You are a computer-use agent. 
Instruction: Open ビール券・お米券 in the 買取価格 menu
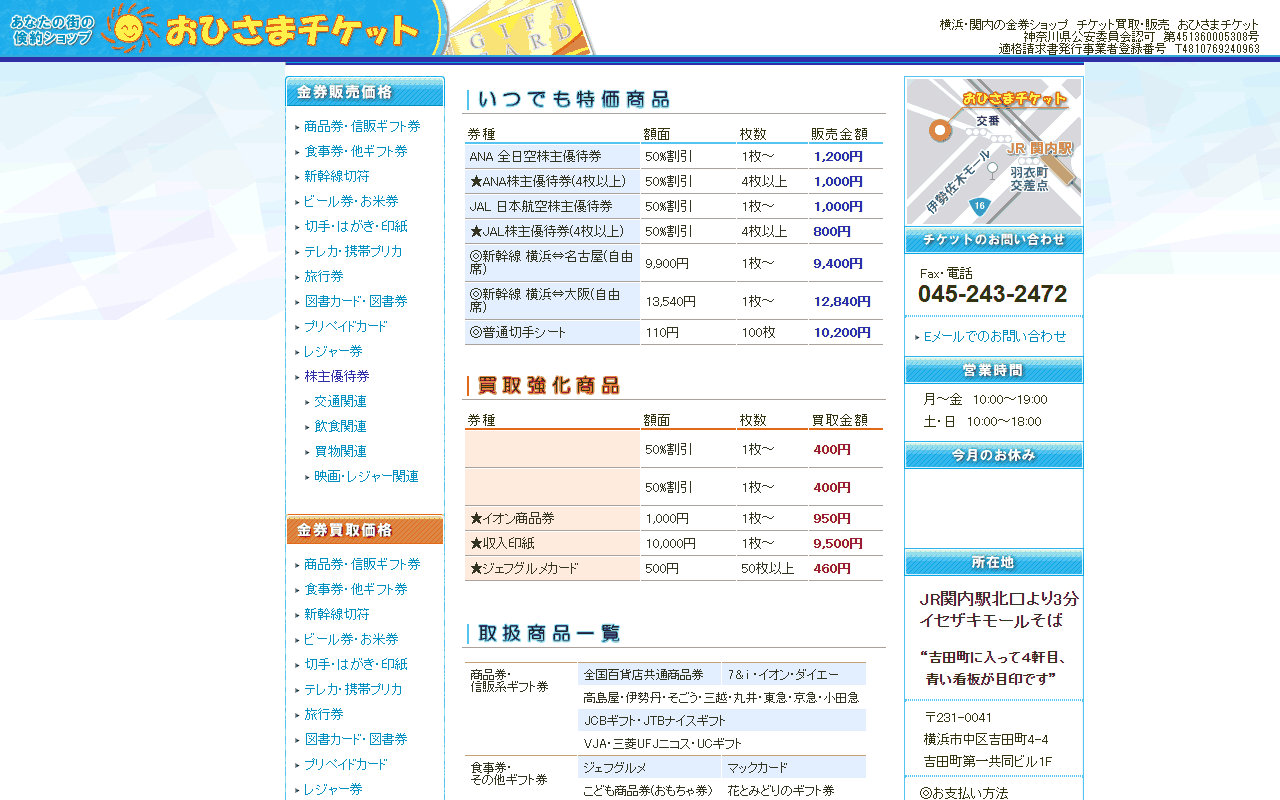pyautogui.click(x=351, y=639)
